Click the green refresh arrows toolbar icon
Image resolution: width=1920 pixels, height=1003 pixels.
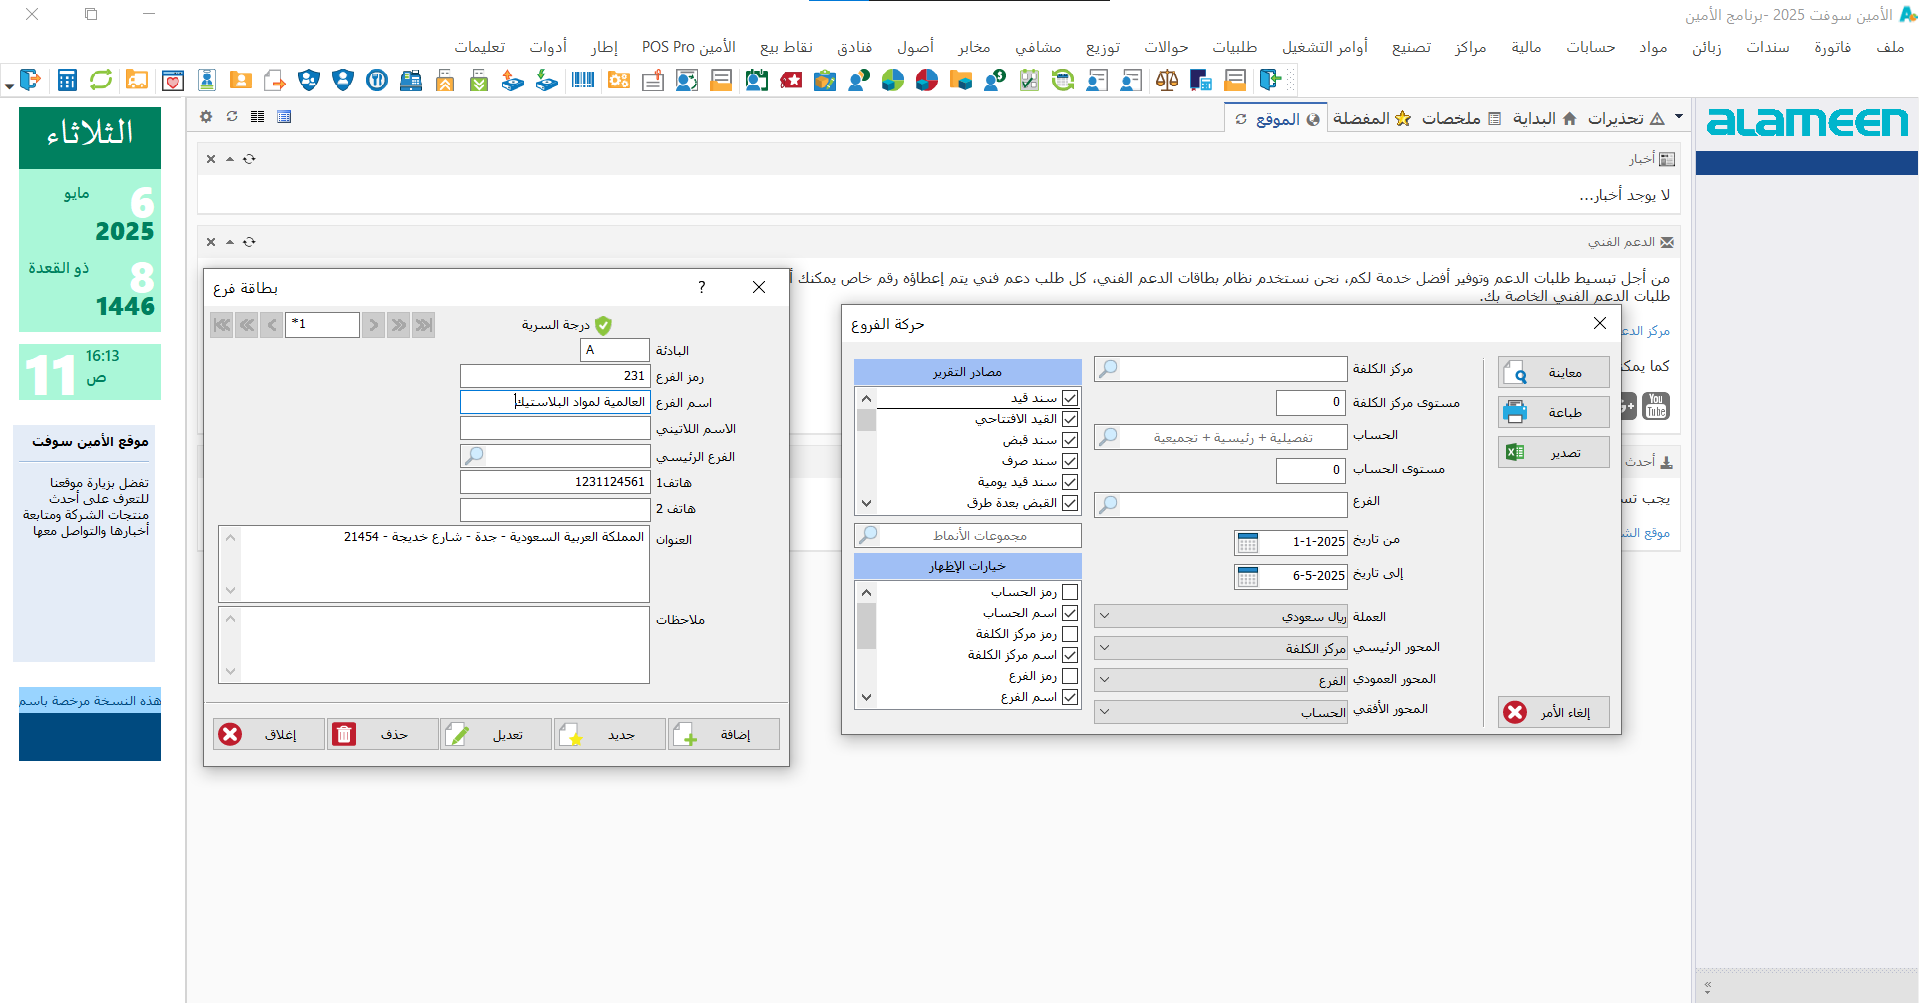(x=101, y=80)
